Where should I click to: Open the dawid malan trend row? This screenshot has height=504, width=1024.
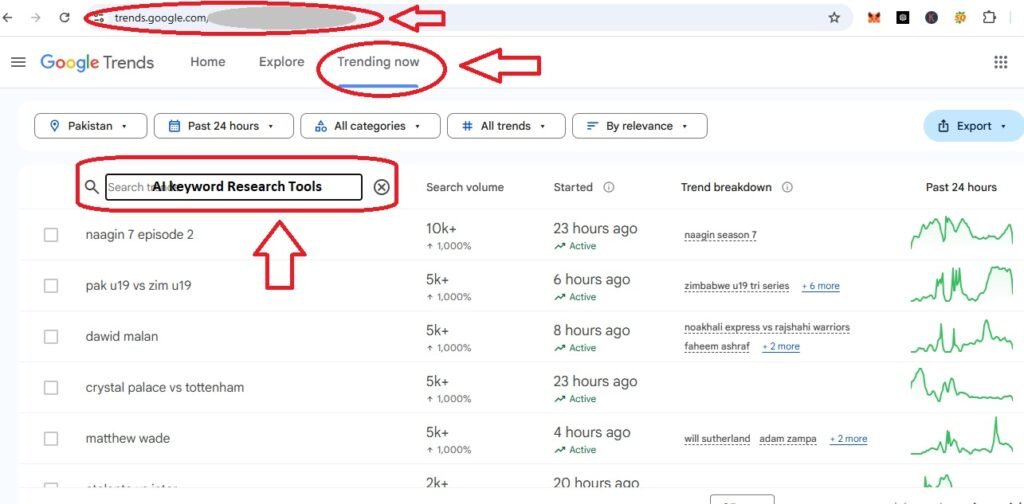pyautogui.click(x=122, y=336)
